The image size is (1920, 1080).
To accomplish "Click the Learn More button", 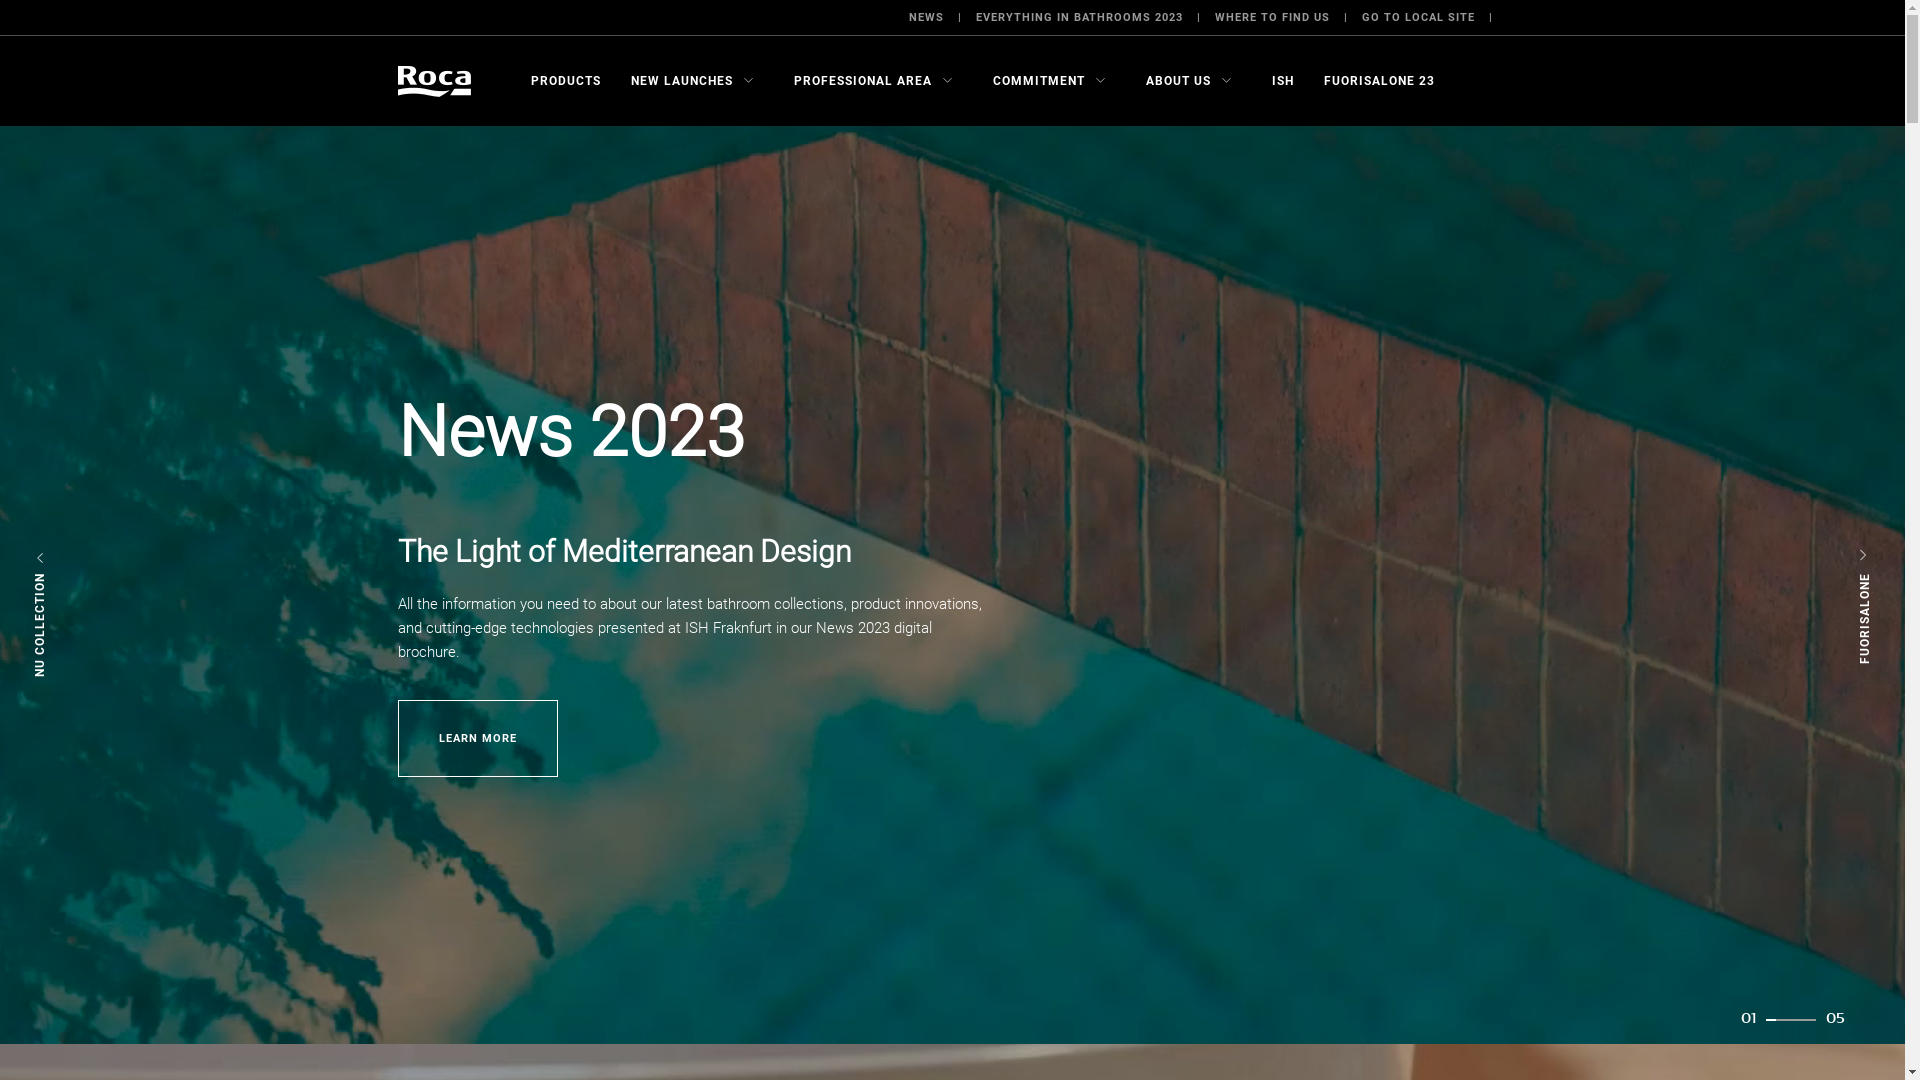I will [x=478, y=738].
